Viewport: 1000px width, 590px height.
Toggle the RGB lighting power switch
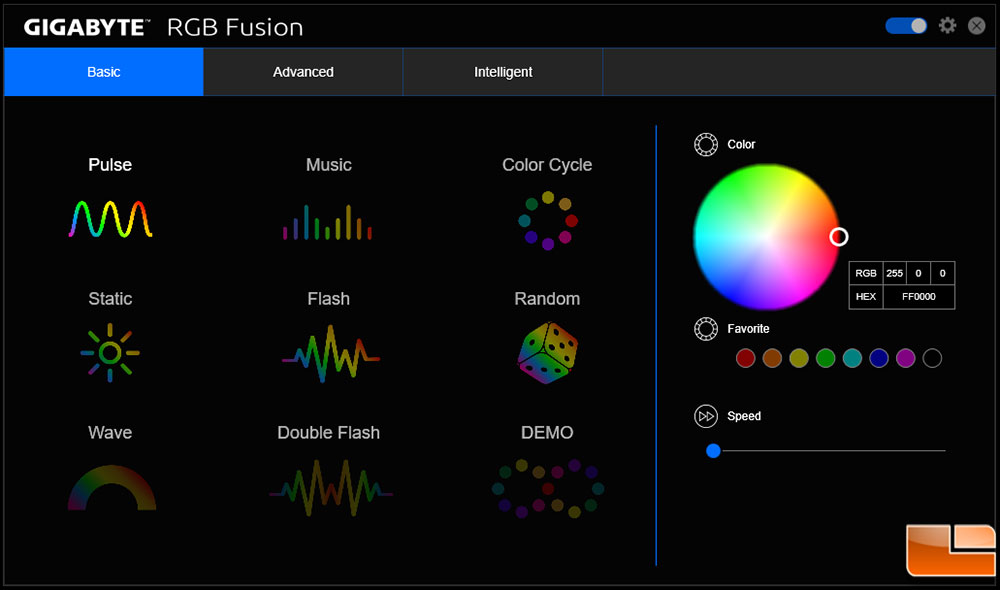click(x=906, y=26)
